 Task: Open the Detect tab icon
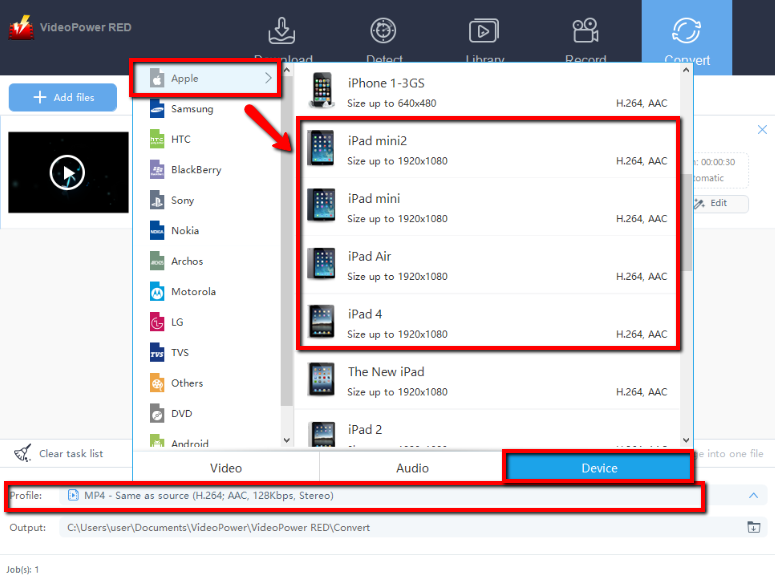pyautogui.click(x=383, y=31)
